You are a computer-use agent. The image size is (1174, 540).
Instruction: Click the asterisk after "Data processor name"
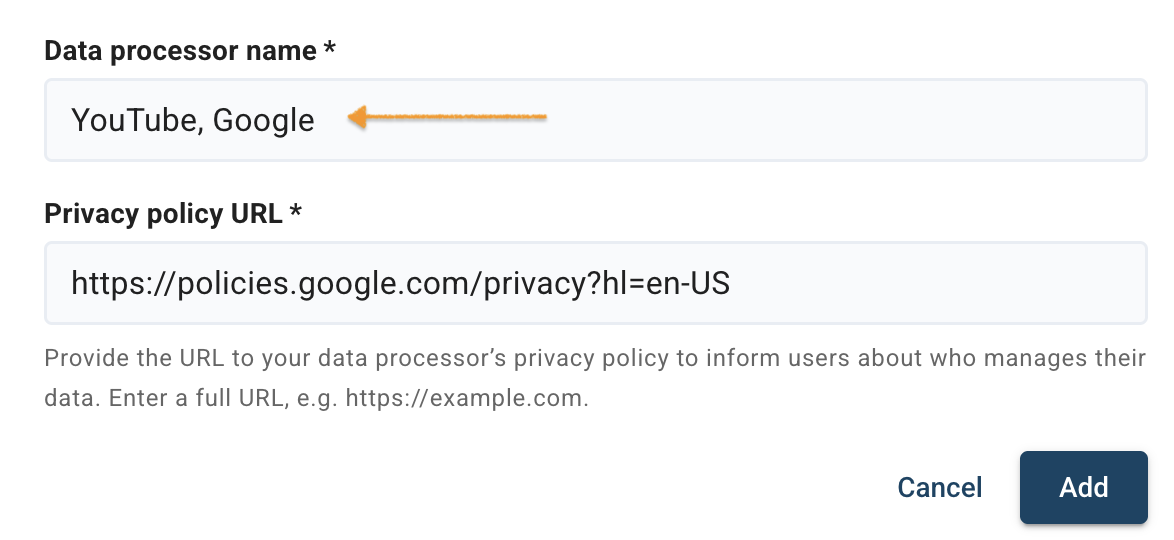click(x=329, y=51)
